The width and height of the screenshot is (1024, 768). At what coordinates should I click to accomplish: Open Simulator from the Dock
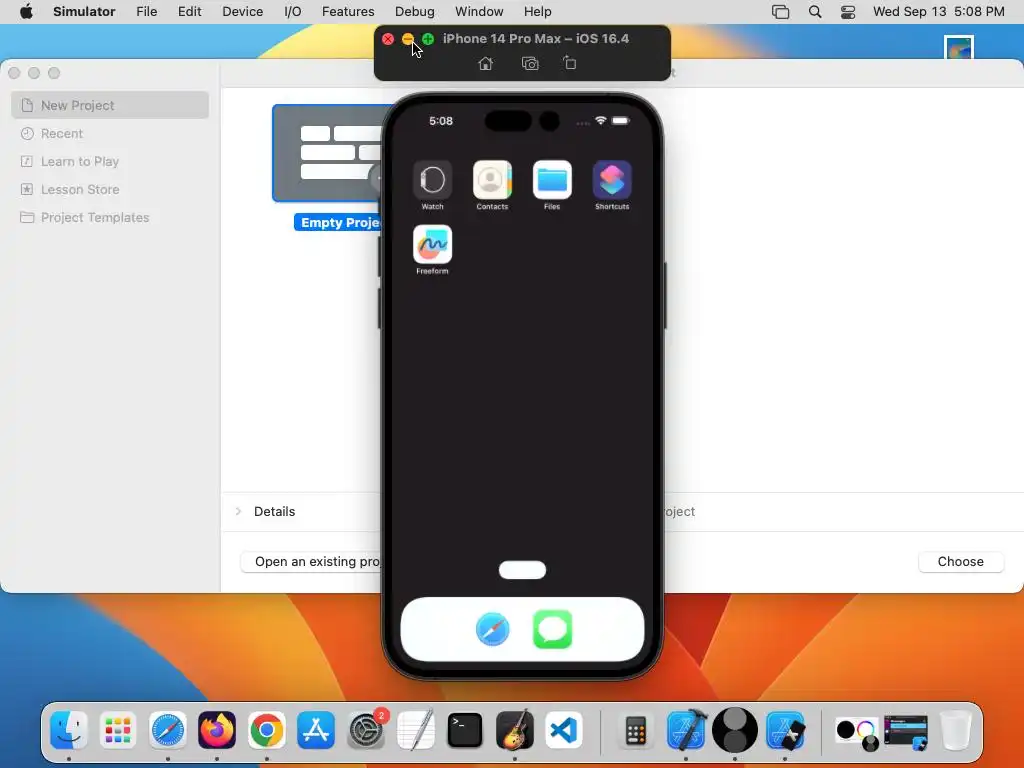[785, 730]
